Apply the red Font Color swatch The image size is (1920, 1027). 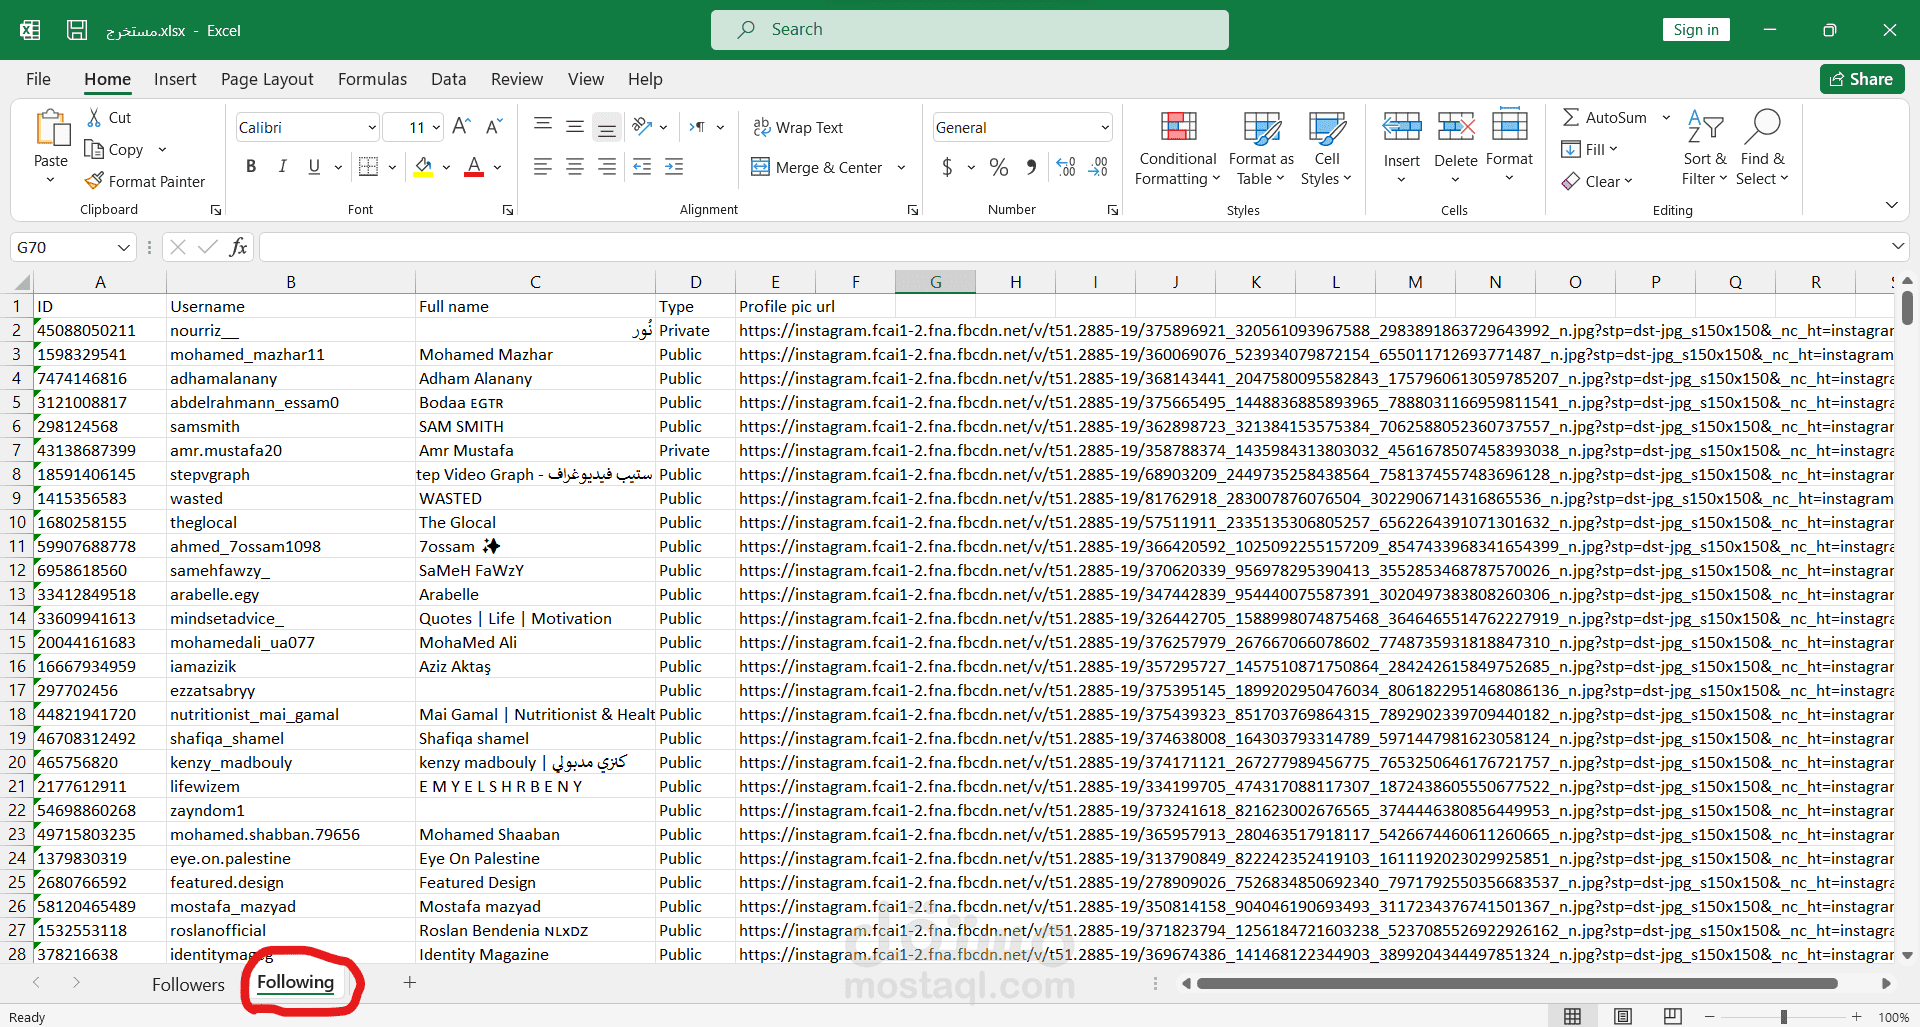475,167
